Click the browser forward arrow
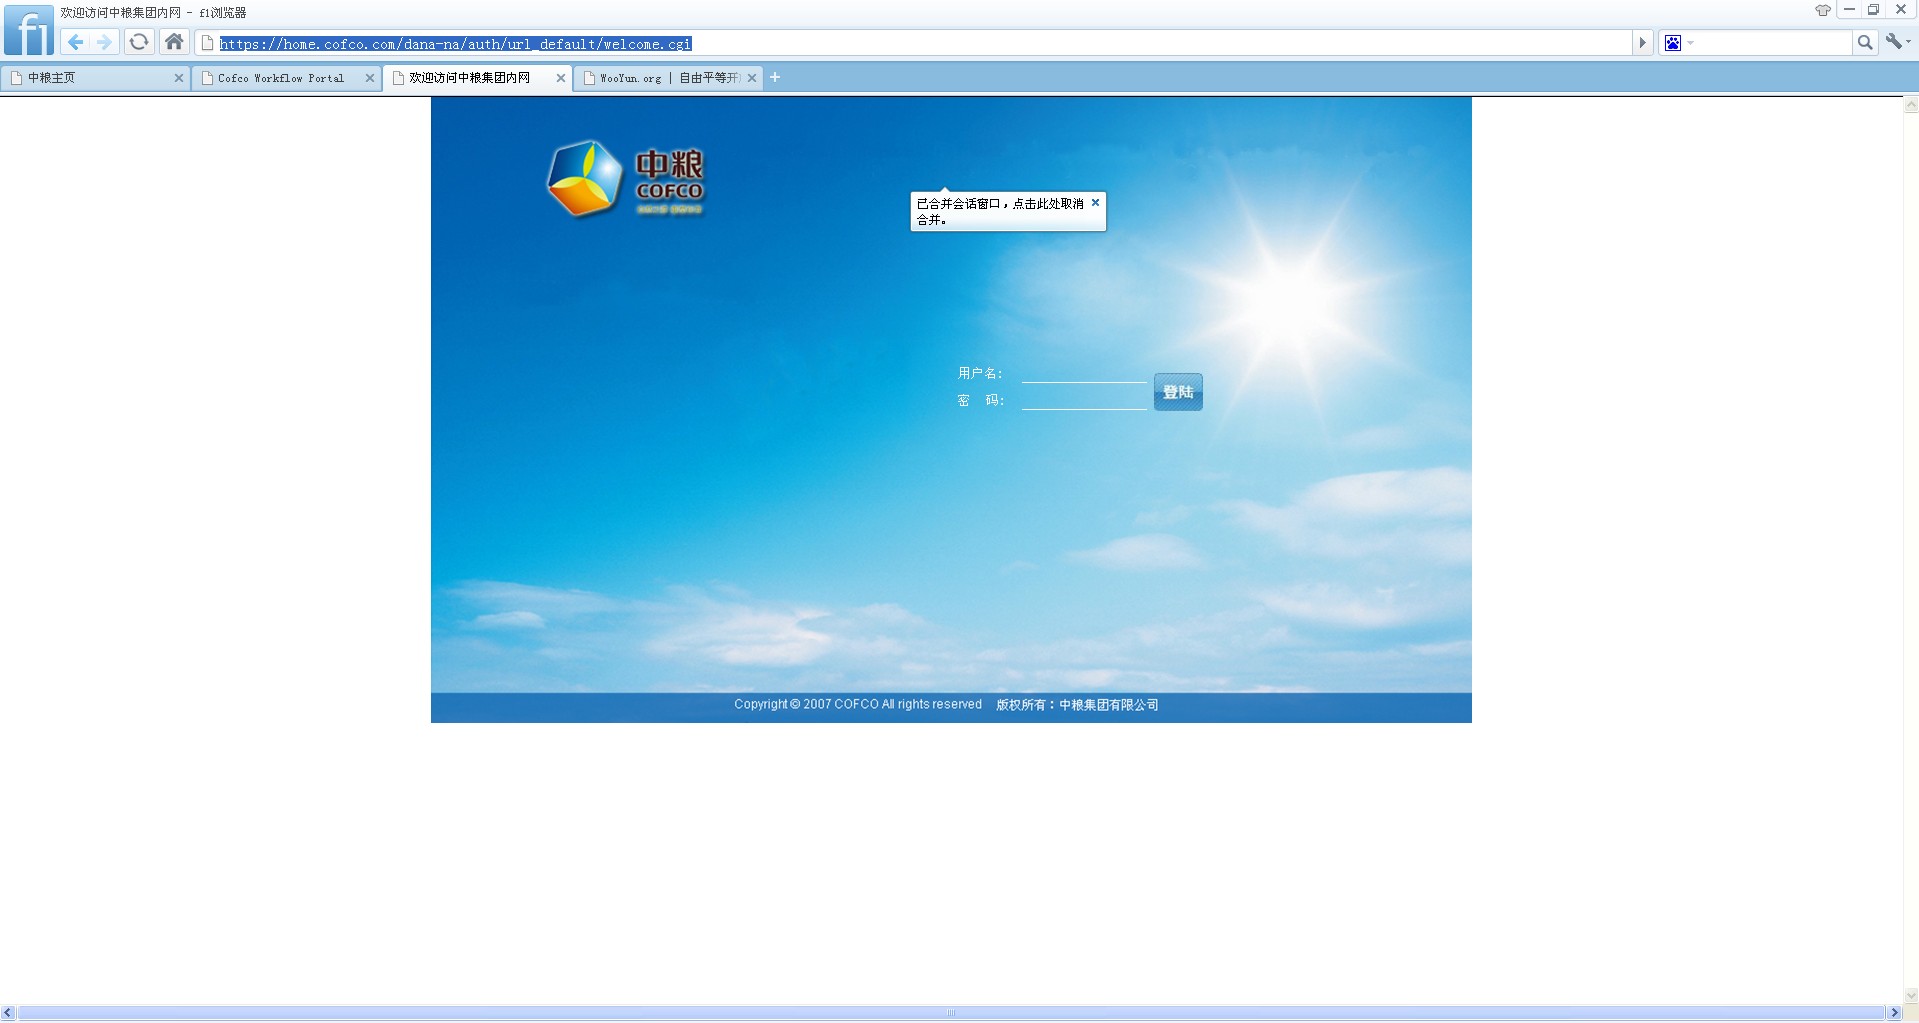 pyautogui.click(x=104, y=42)
